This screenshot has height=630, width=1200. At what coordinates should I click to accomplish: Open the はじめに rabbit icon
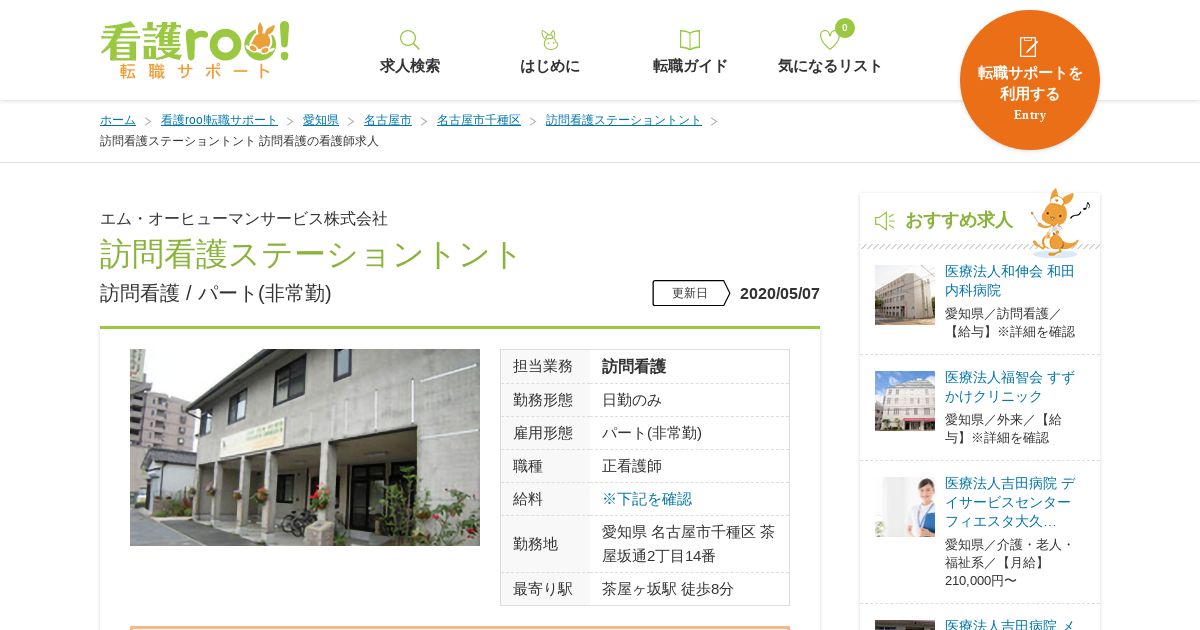tap(549, 40)
